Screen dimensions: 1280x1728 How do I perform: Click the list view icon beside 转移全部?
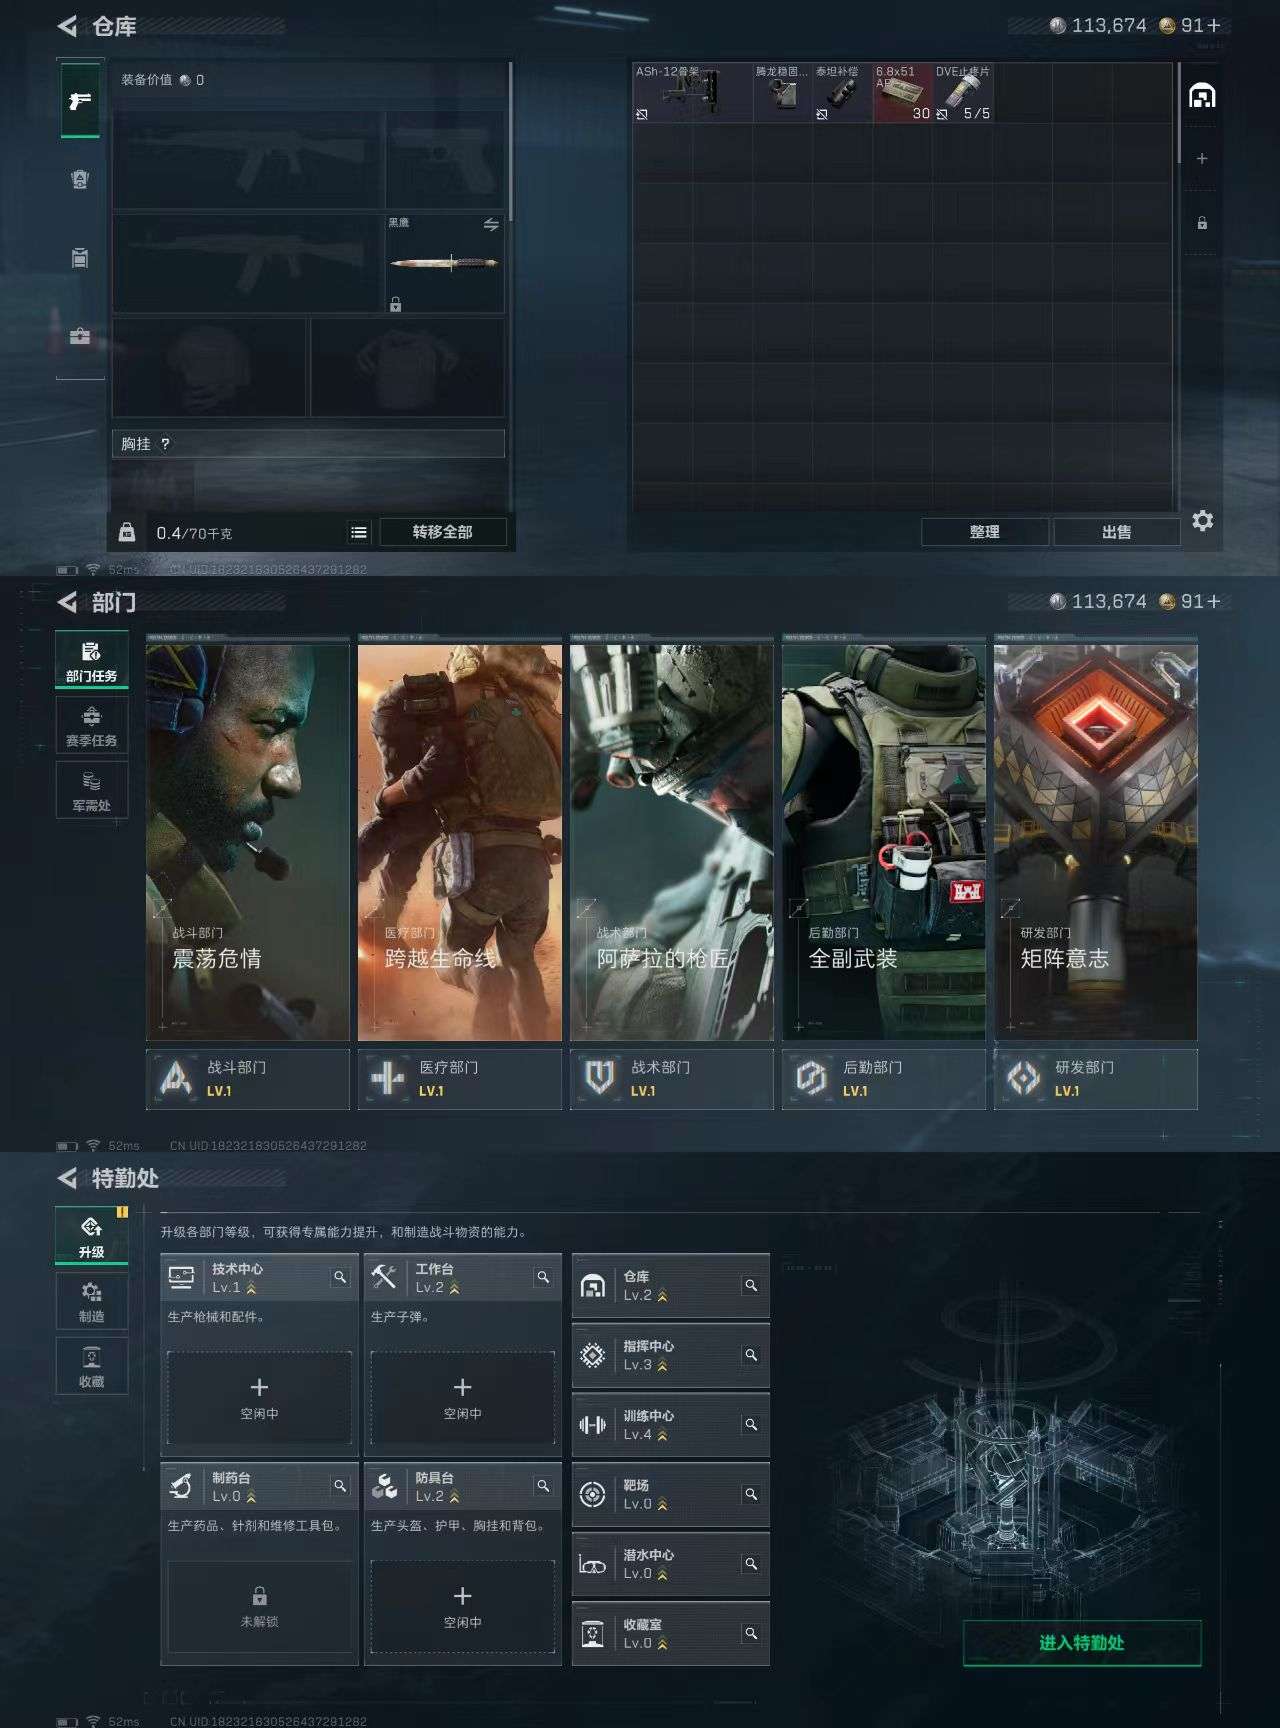359,533
